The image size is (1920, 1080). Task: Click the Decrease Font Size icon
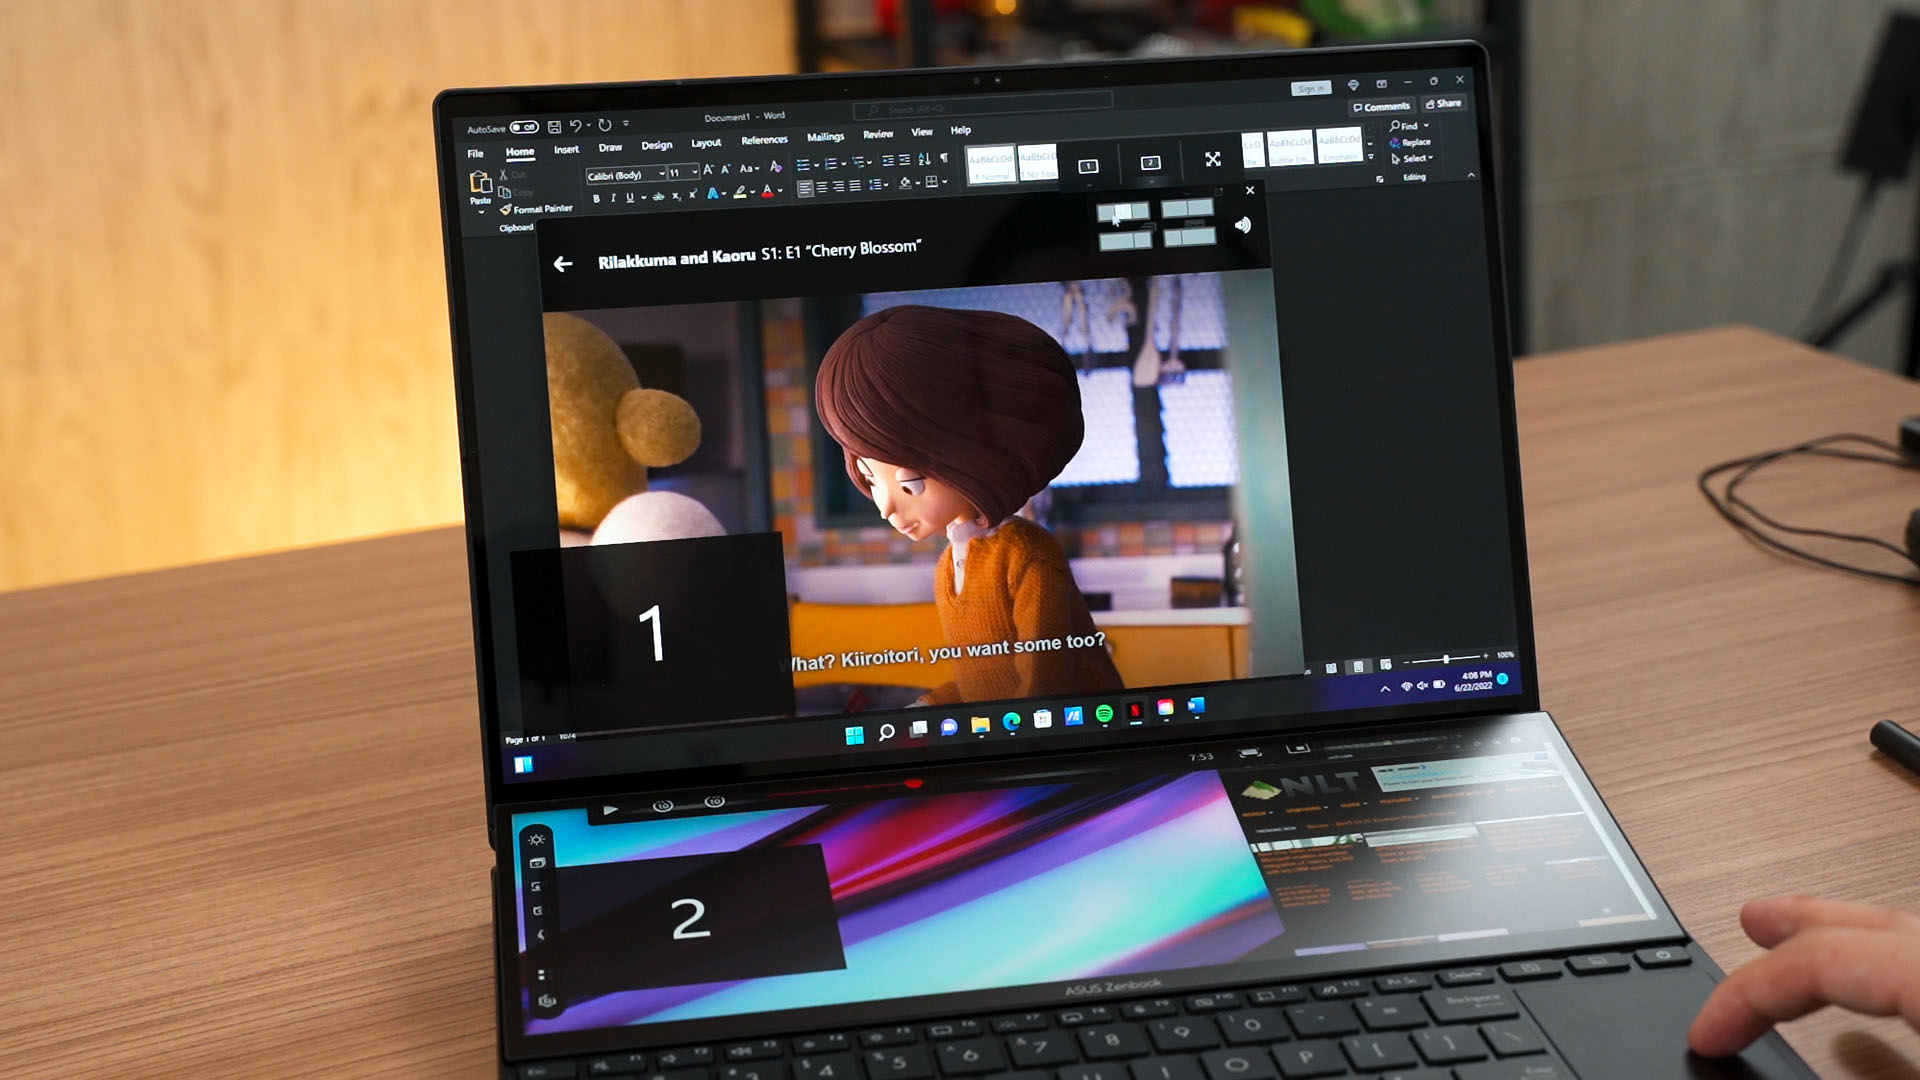726,169
